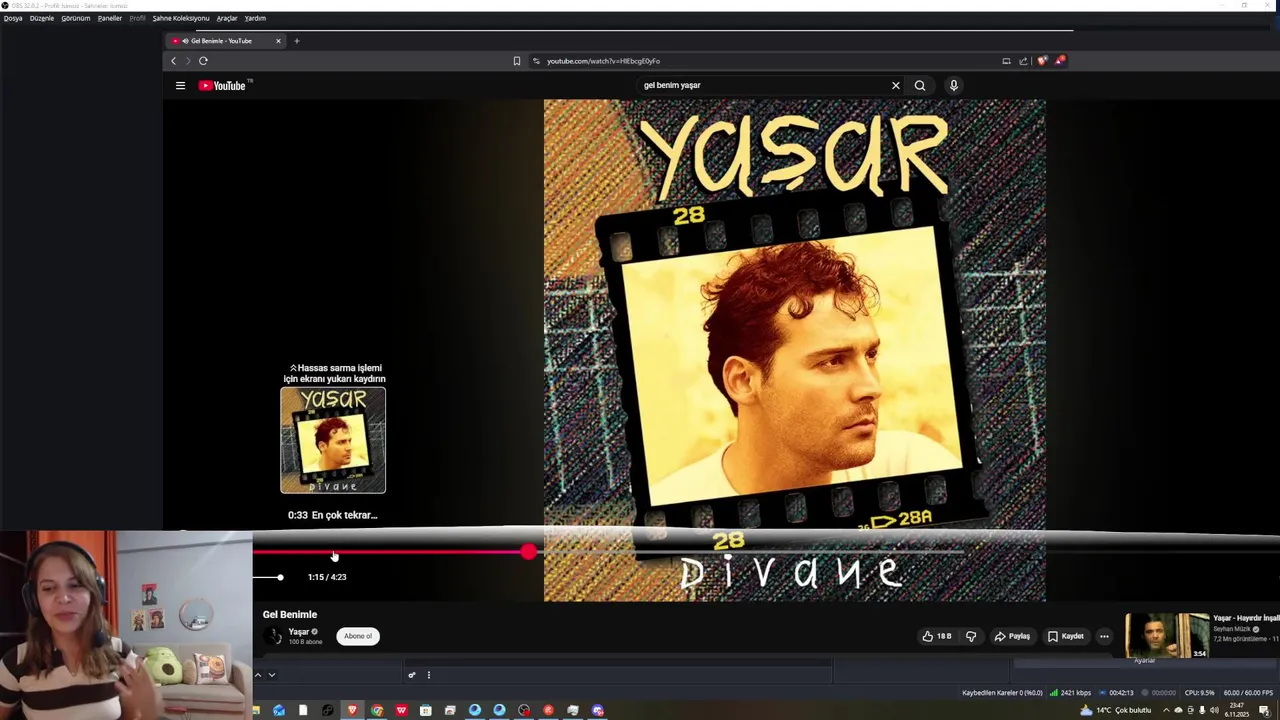Open Chrome from the Windows taskbar

377,710
